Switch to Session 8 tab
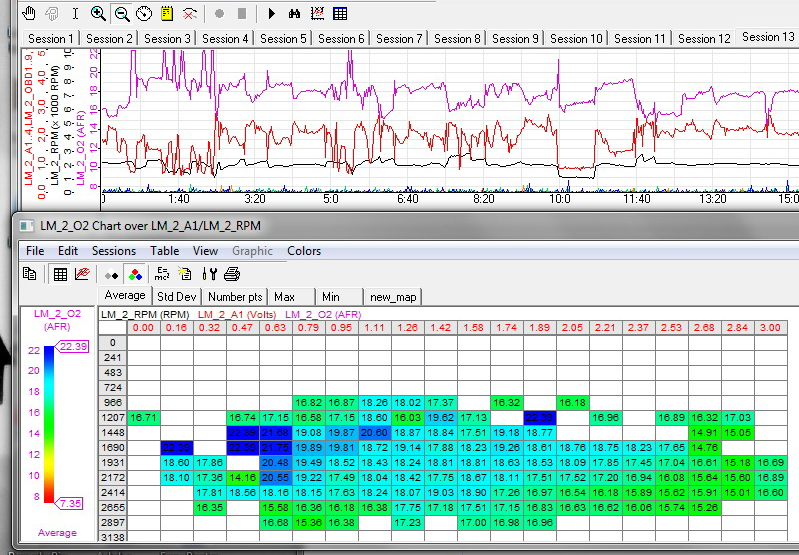This screenshot has height=555, width=799. click(457, 39)
